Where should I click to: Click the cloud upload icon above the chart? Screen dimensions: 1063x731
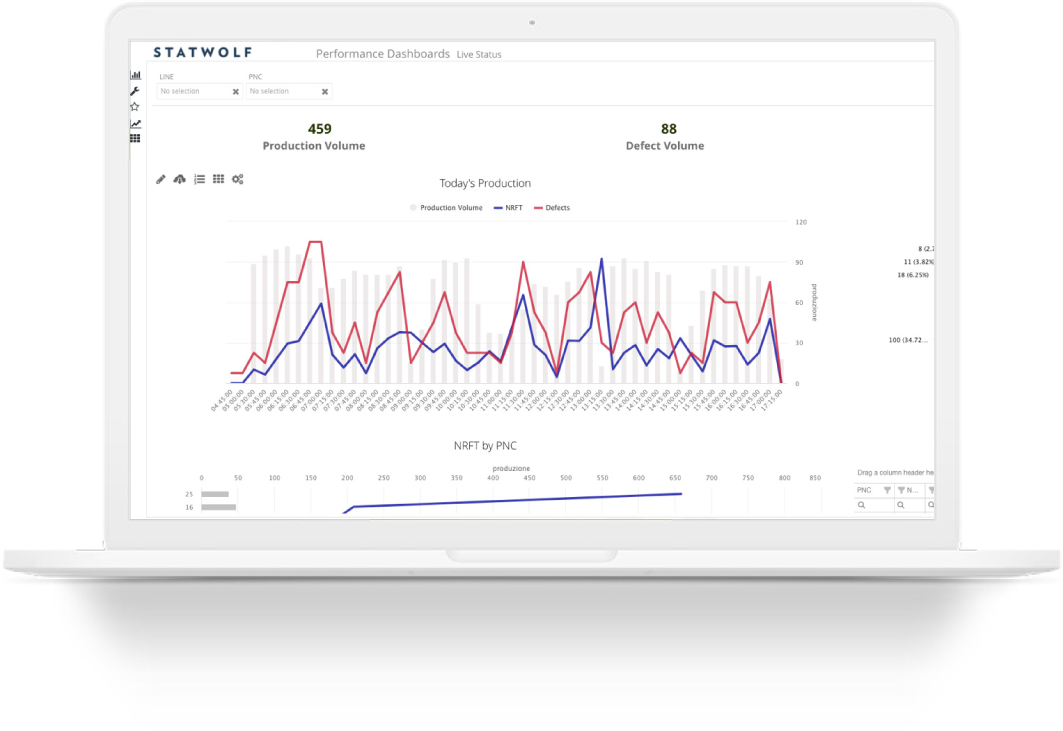coord(180,179)
